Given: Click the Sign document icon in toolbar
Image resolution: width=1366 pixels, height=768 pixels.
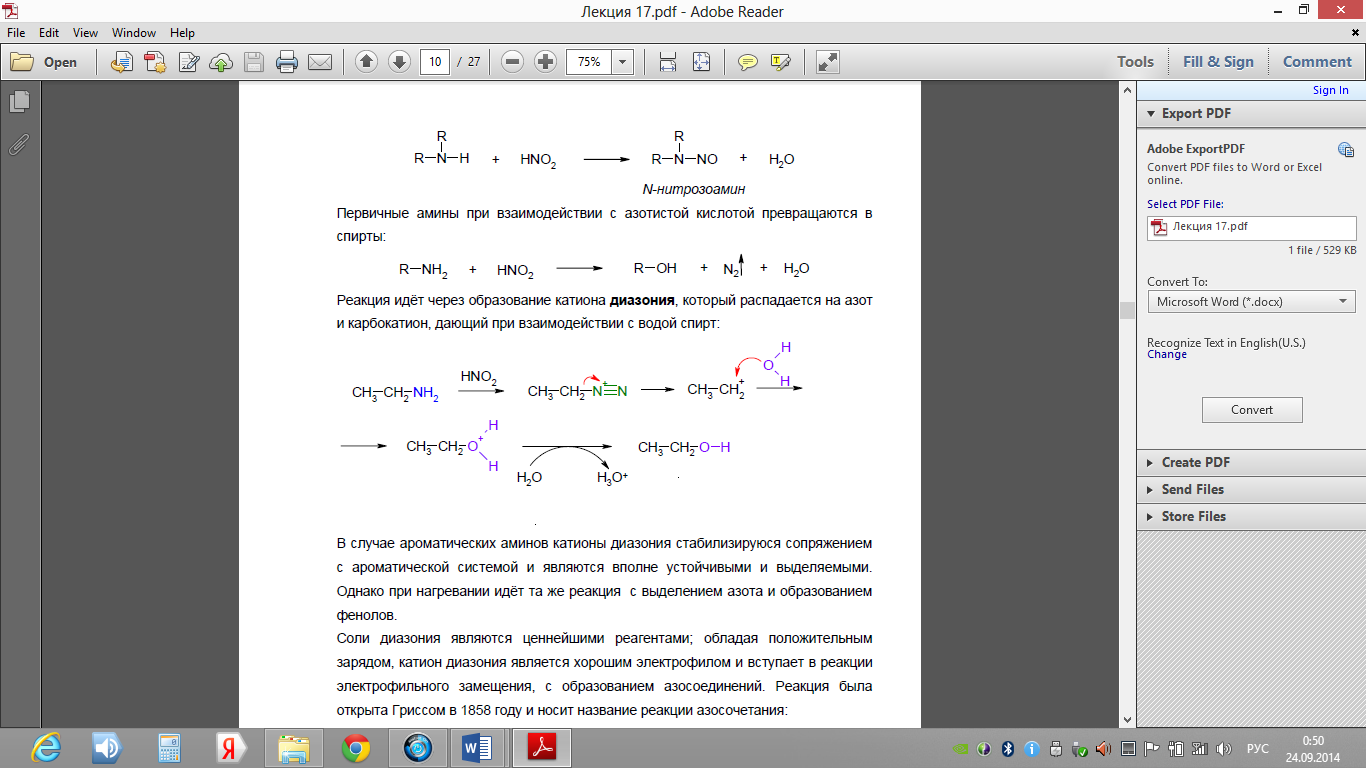Looking at the screenshot, I should (188, 62).
